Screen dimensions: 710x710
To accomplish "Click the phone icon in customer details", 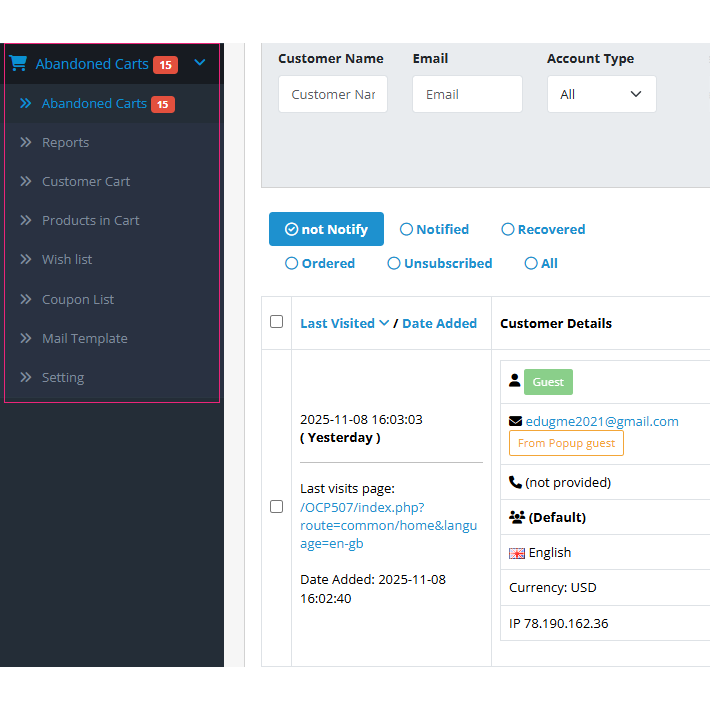I will coord(516,482).
